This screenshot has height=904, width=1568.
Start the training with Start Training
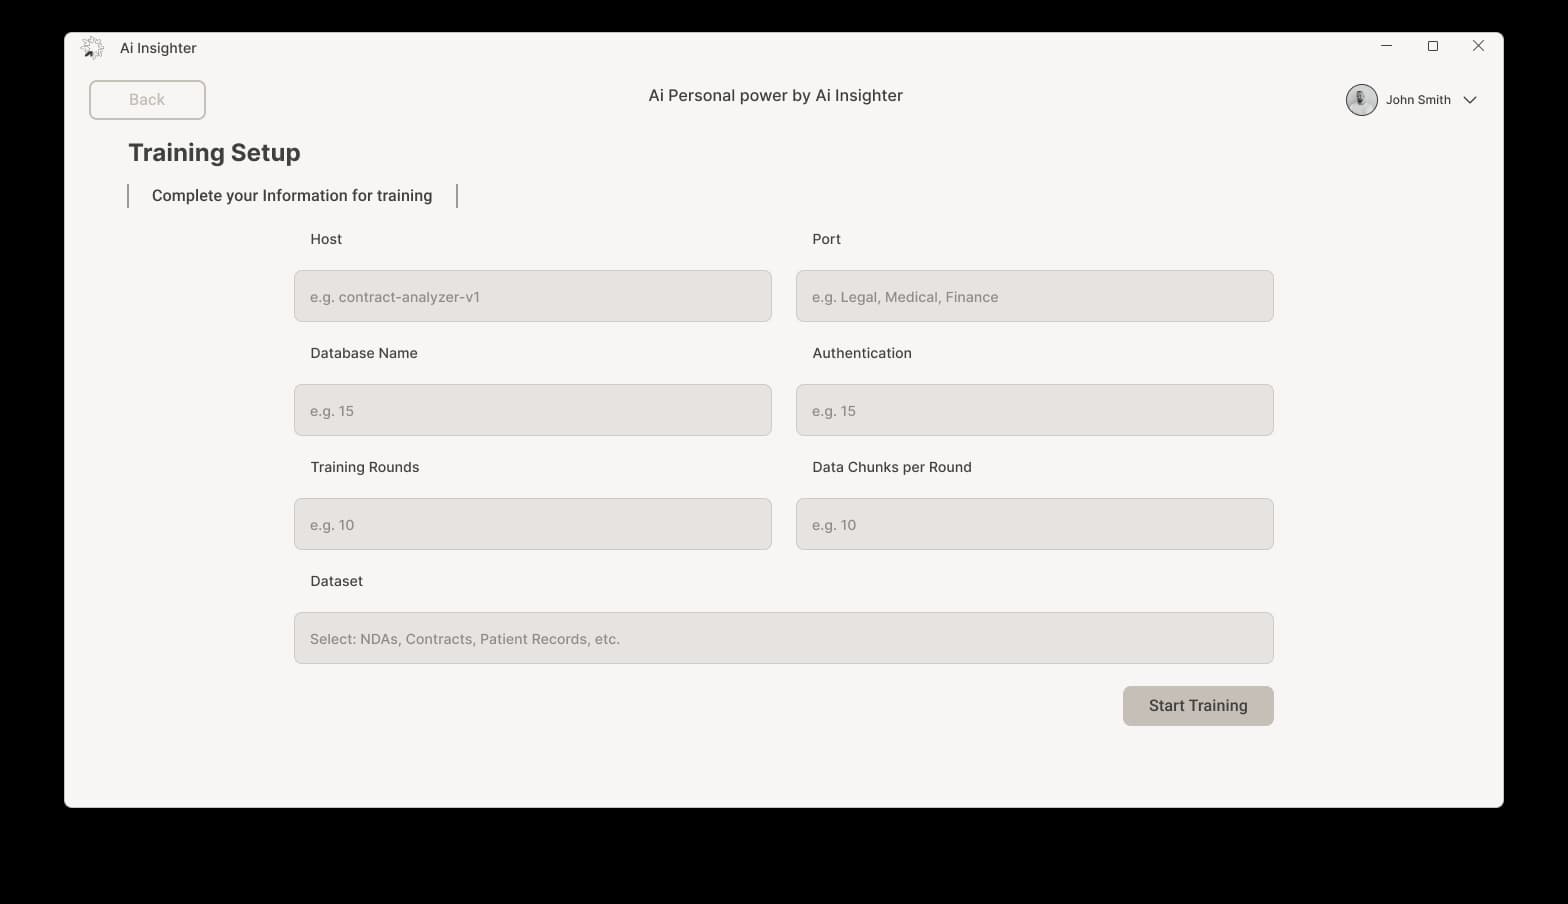click(1197, 706)
